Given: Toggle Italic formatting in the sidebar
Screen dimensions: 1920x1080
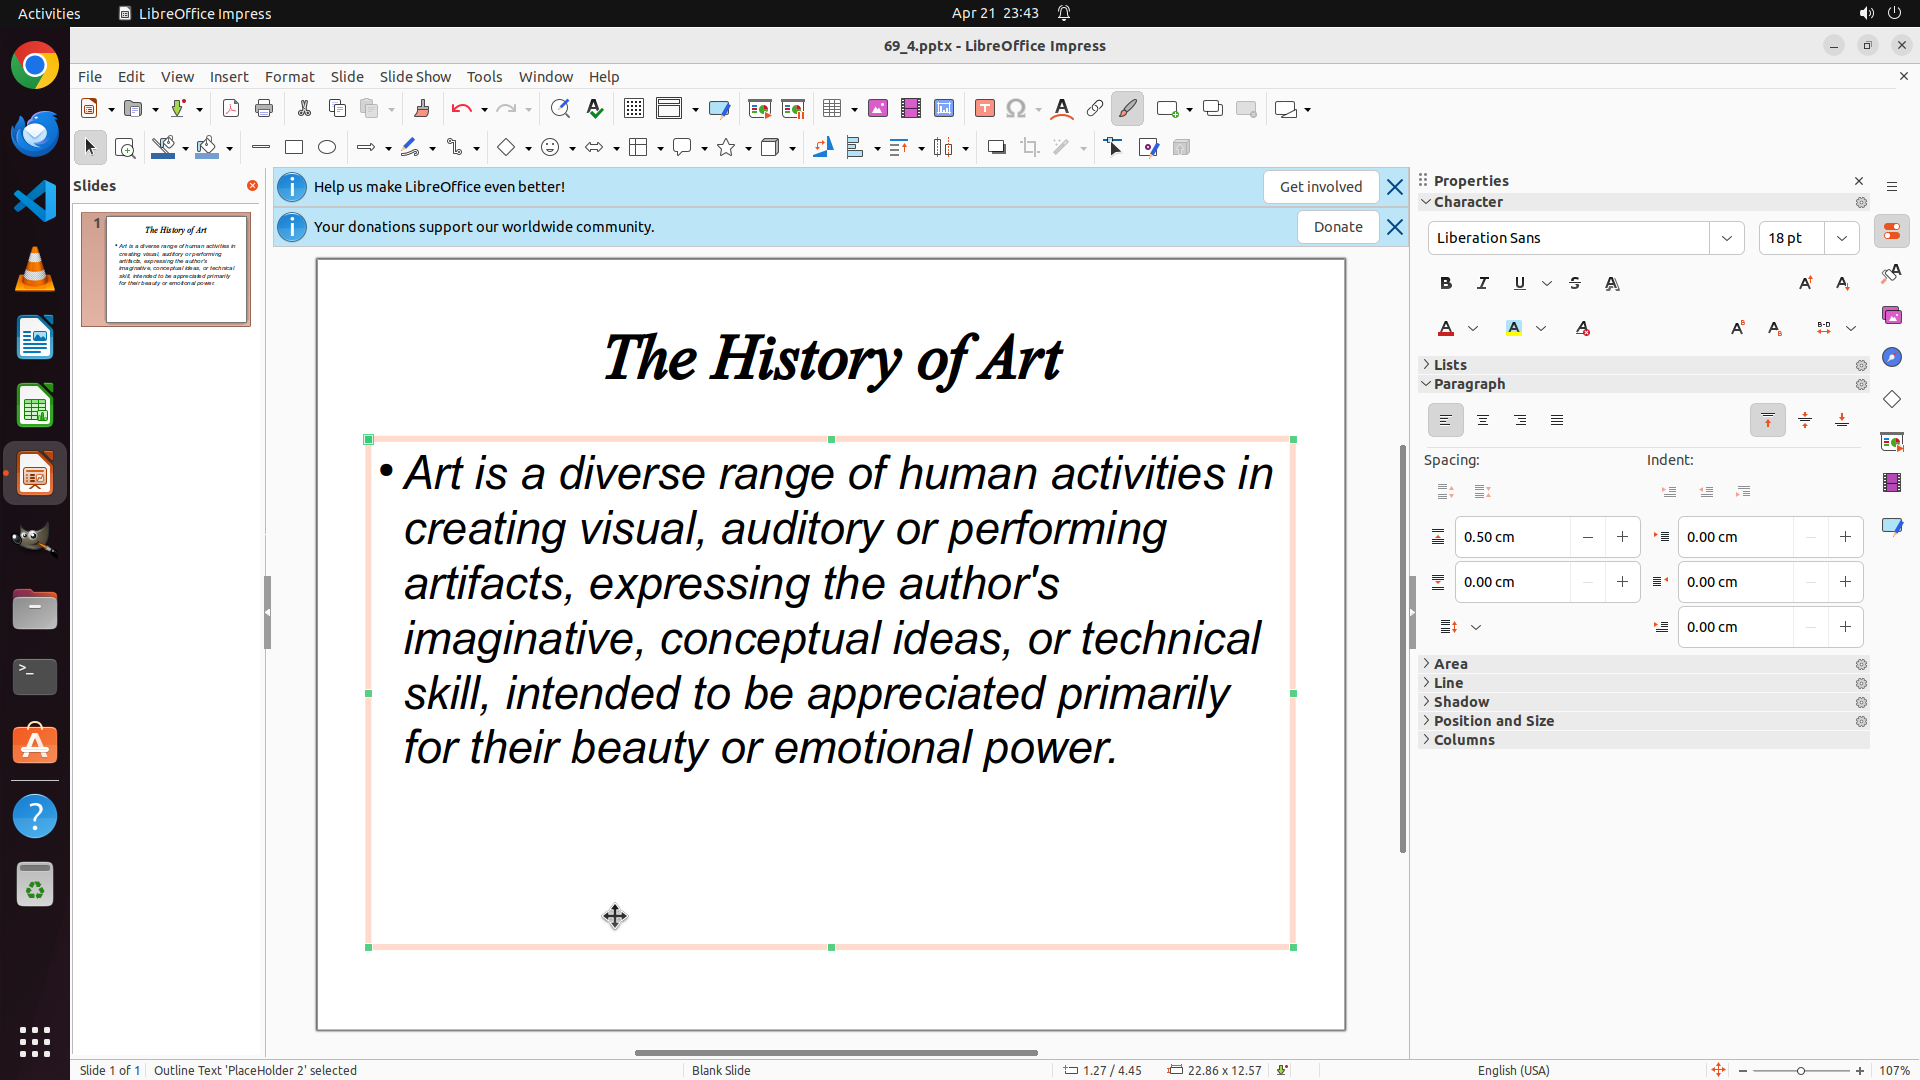Looking at the screenshot, I should coord(1483,284).
